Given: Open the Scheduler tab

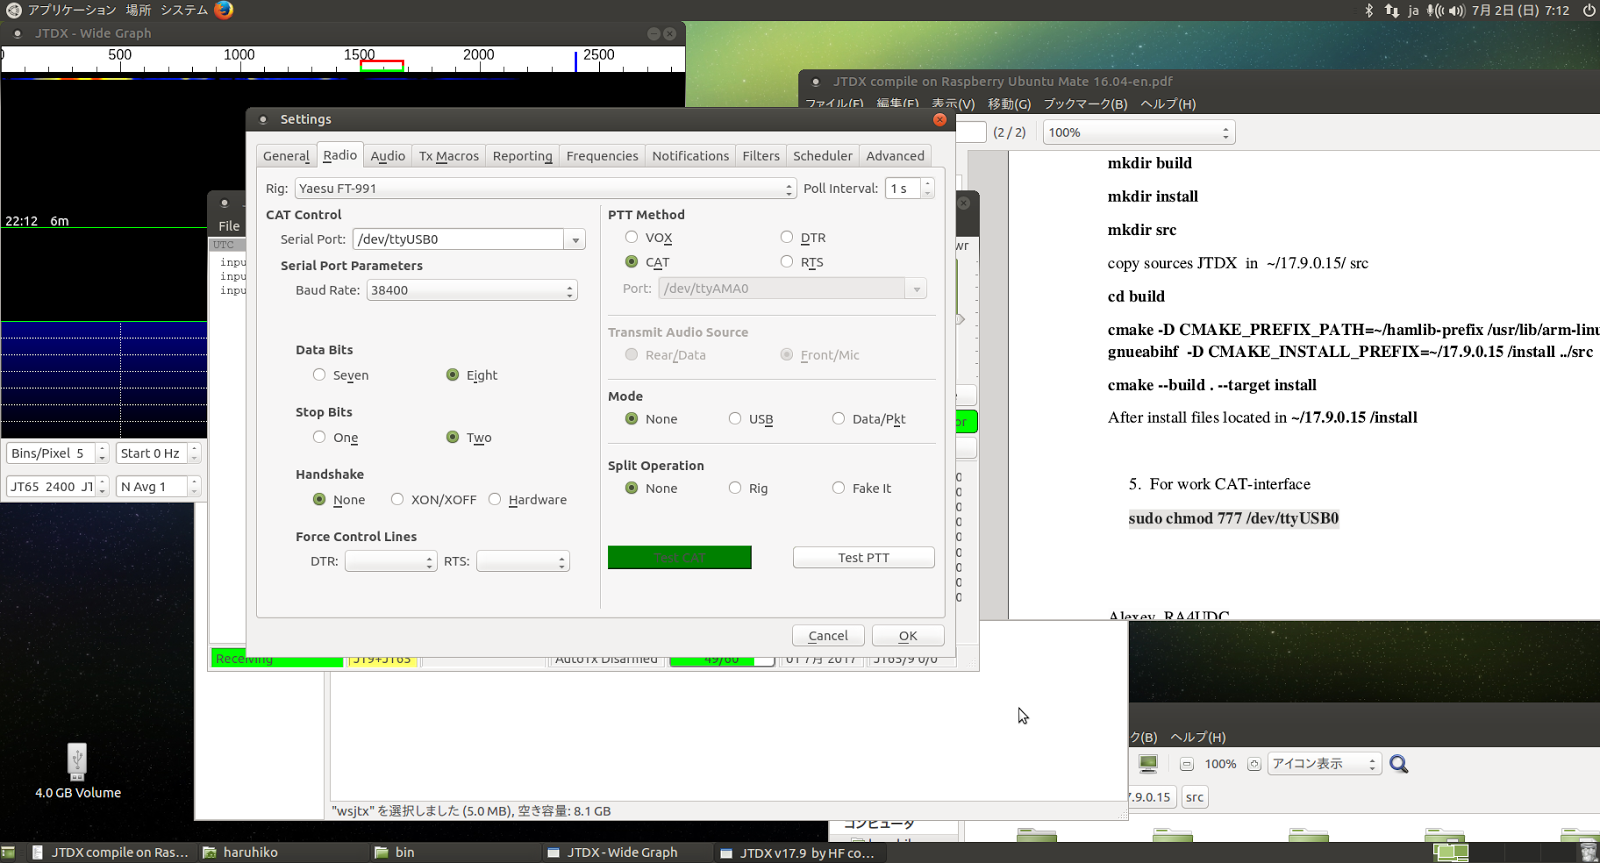Looking at the screenshot, I should [823, 156].
